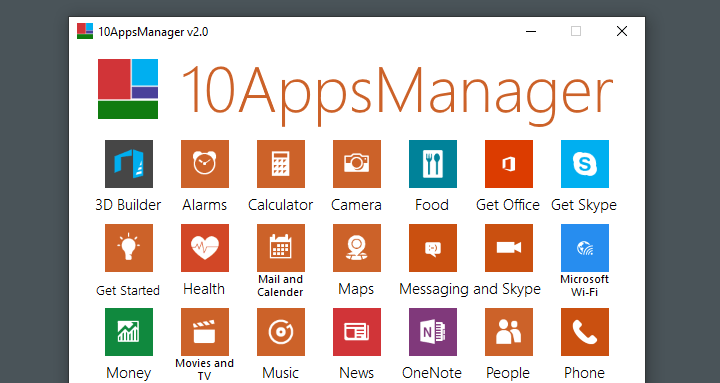Click the Get Skype icon
This screenshot has width=720, height=383.
coord(585,164)
